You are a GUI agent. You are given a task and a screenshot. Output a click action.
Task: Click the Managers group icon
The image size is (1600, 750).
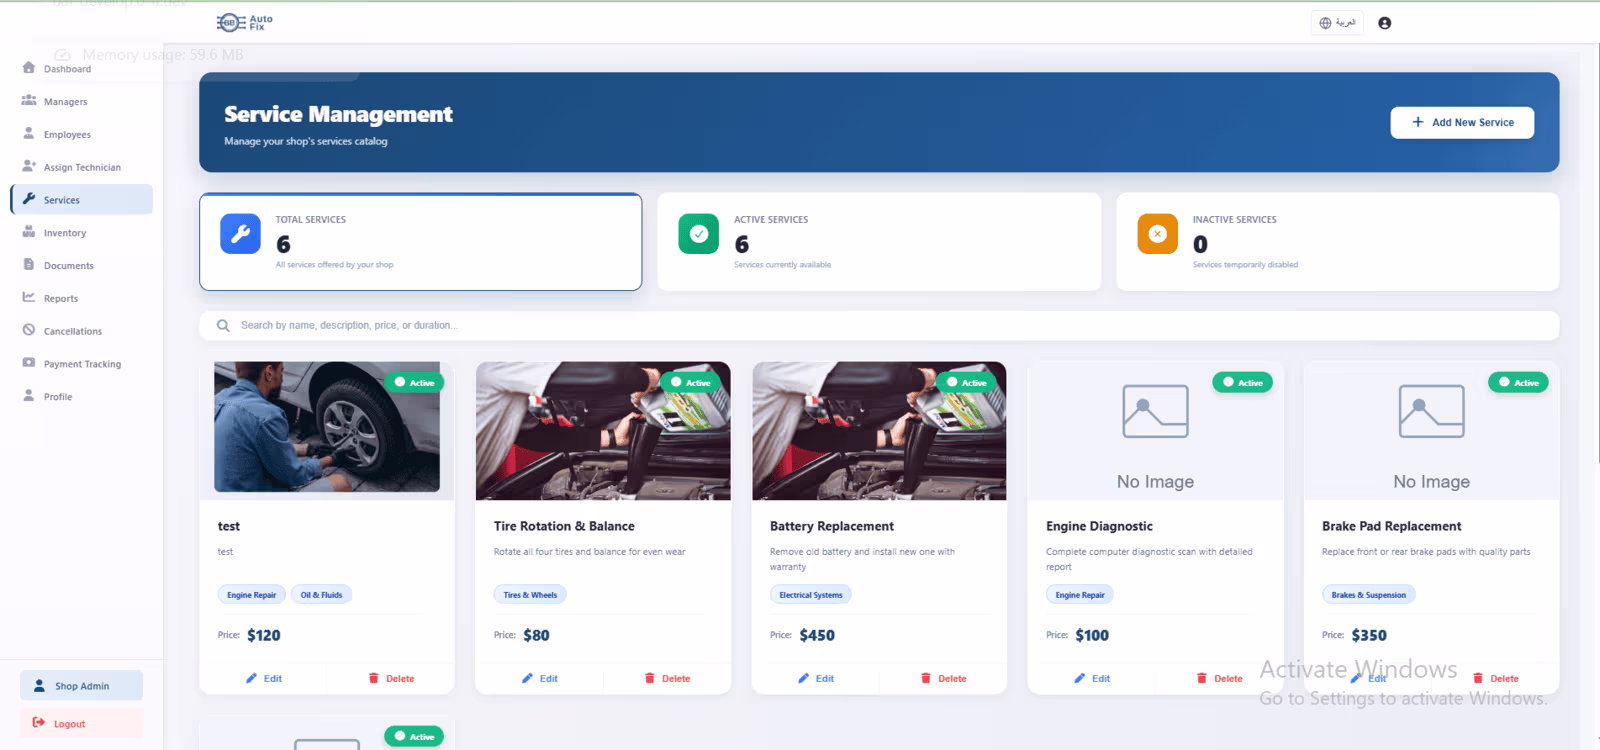[29, 101]
